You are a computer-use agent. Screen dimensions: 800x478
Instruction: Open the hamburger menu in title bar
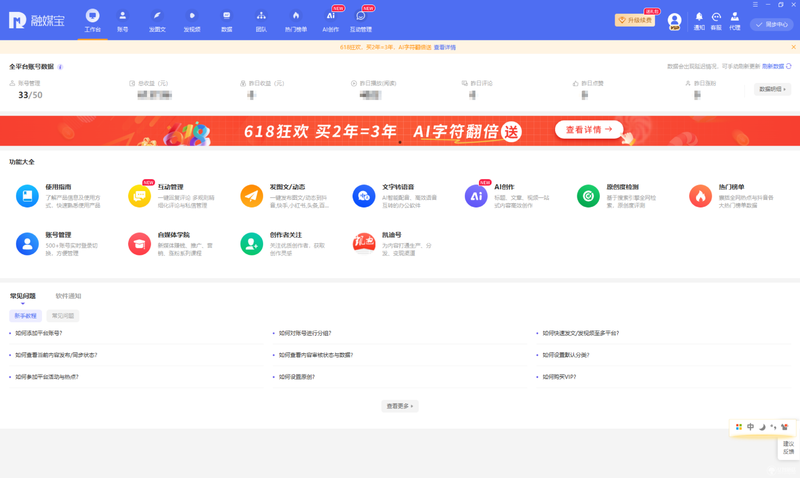755,5
